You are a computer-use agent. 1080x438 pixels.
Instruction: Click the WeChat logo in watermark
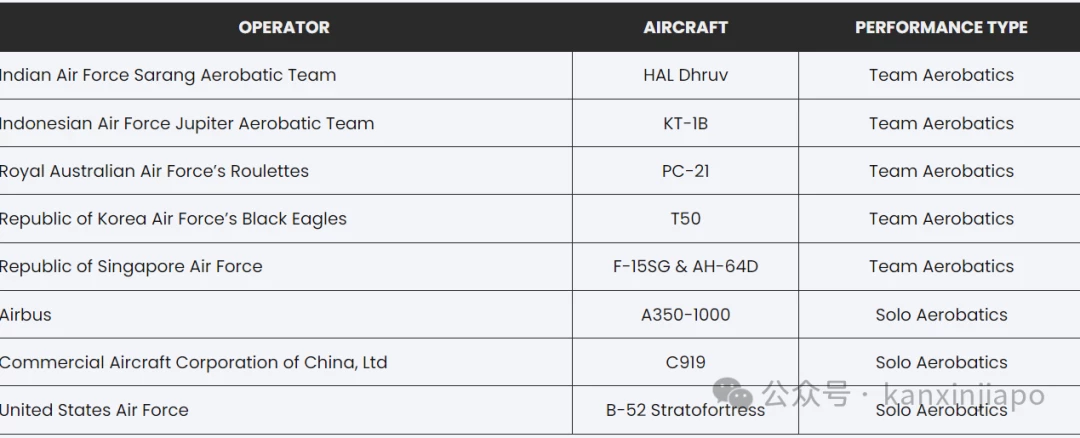pos(733,393)
